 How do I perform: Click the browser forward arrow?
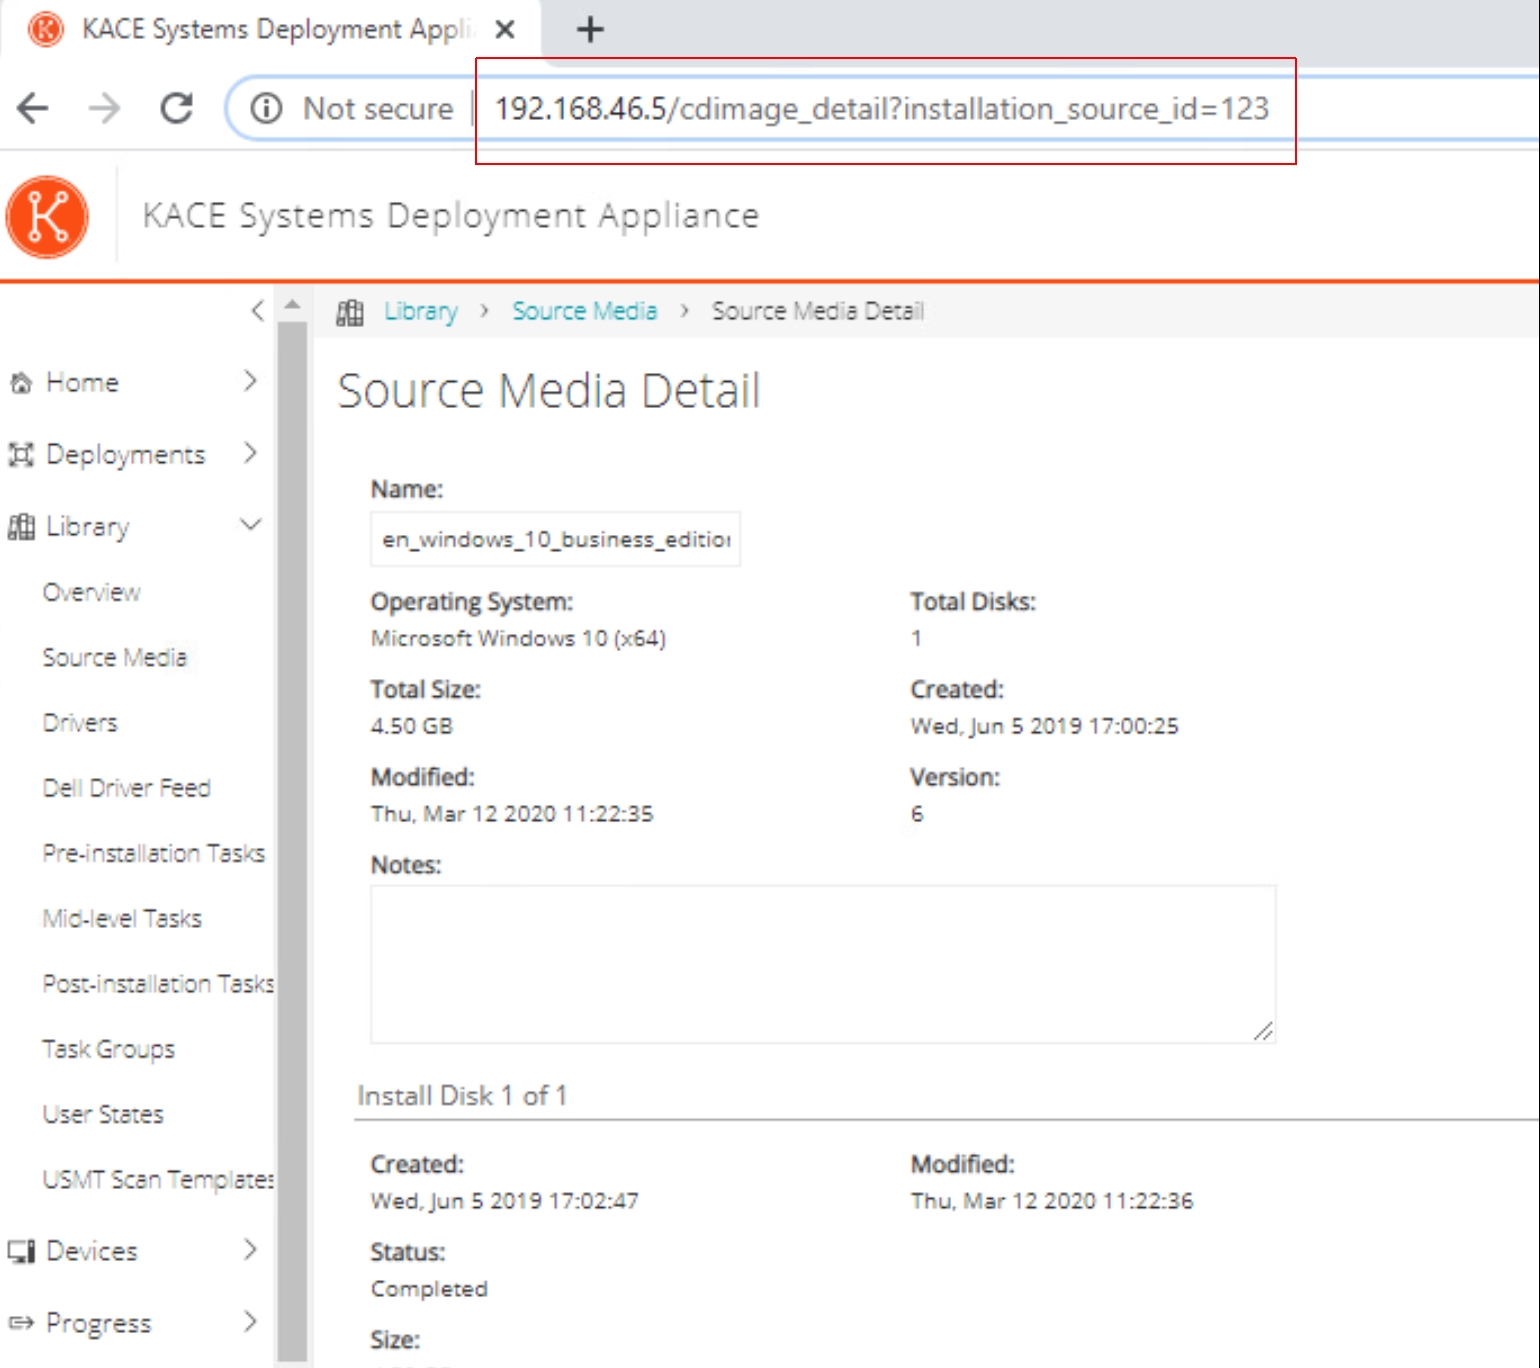click(x=104, y=108)
